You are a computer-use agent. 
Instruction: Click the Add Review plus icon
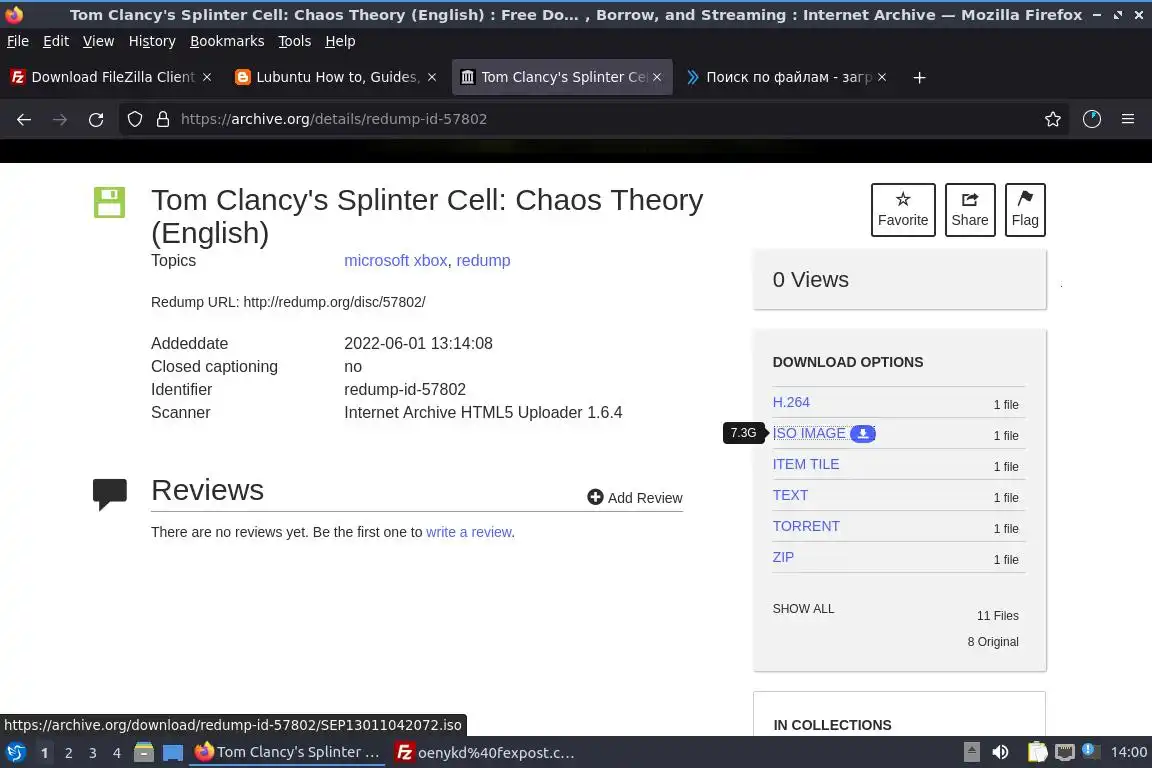tap(595, 498)
